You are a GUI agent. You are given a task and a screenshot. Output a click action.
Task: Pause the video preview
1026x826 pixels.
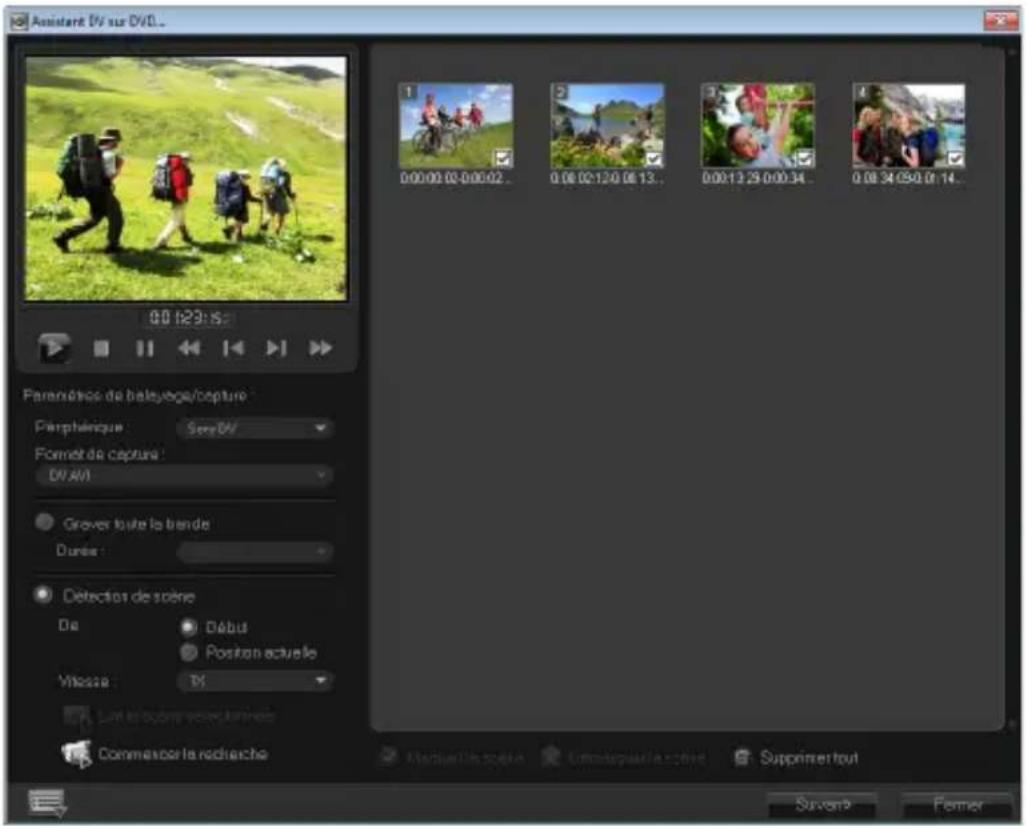point(144,346)
